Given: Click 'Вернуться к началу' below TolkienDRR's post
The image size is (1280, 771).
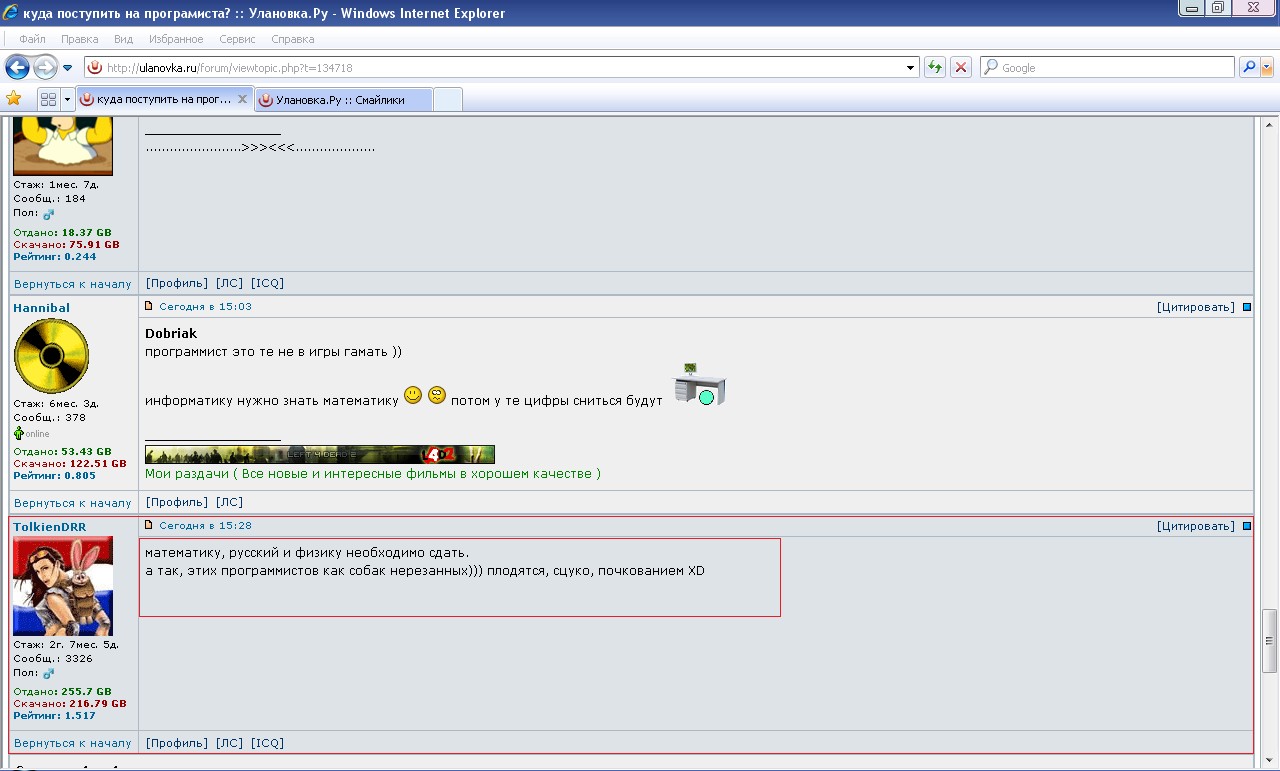Looking at the screenshot, I should (73, 744).
